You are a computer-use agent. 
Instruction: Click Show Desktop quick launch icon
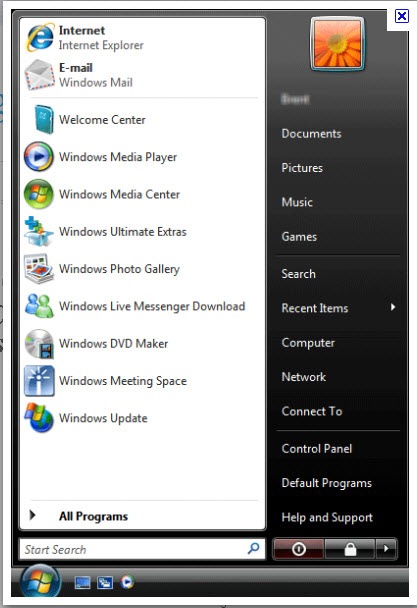[x=83, y=582]
